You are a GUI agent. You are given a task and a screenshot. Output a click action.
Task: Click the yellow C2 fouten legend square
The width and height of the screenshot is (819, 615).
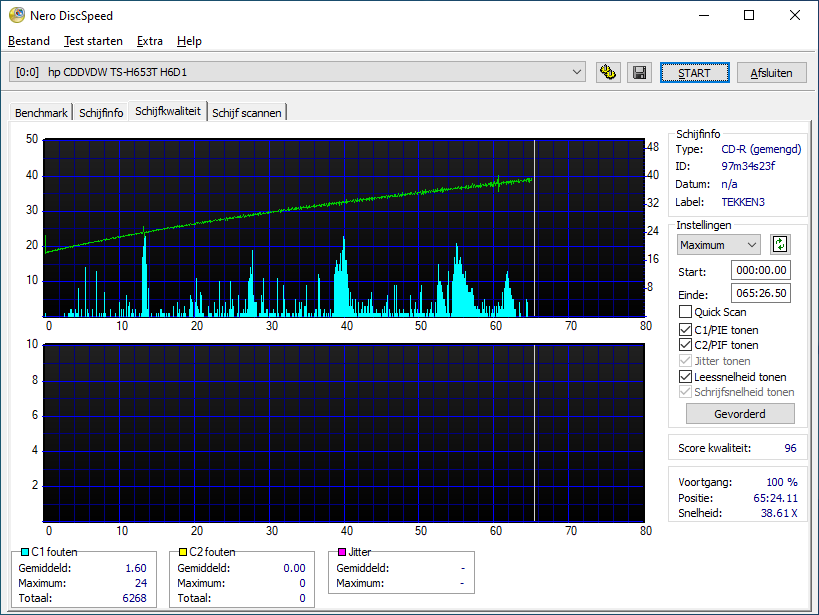[x=183, y=552]
